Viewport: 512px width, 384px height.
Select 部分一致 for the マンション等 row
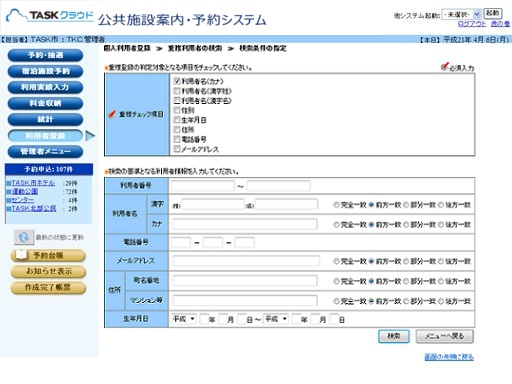[x=406, y=301]
